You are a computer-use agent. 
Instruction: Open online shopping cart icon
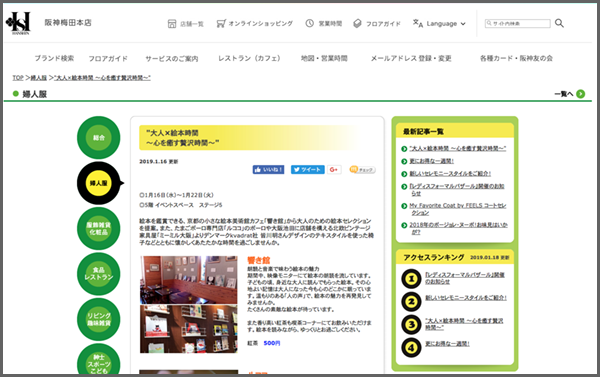click(221, 24)
